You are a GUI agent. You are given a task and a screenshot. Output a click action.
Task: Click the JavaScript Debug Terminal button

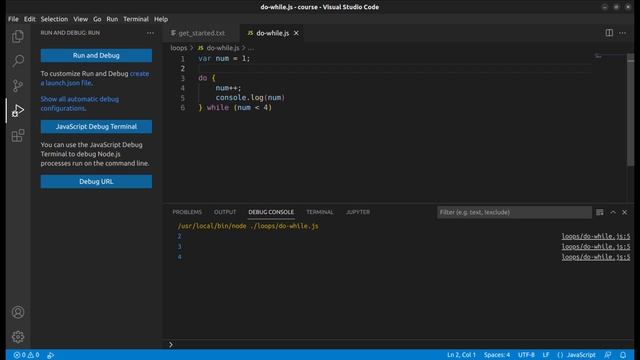point(96,127)
